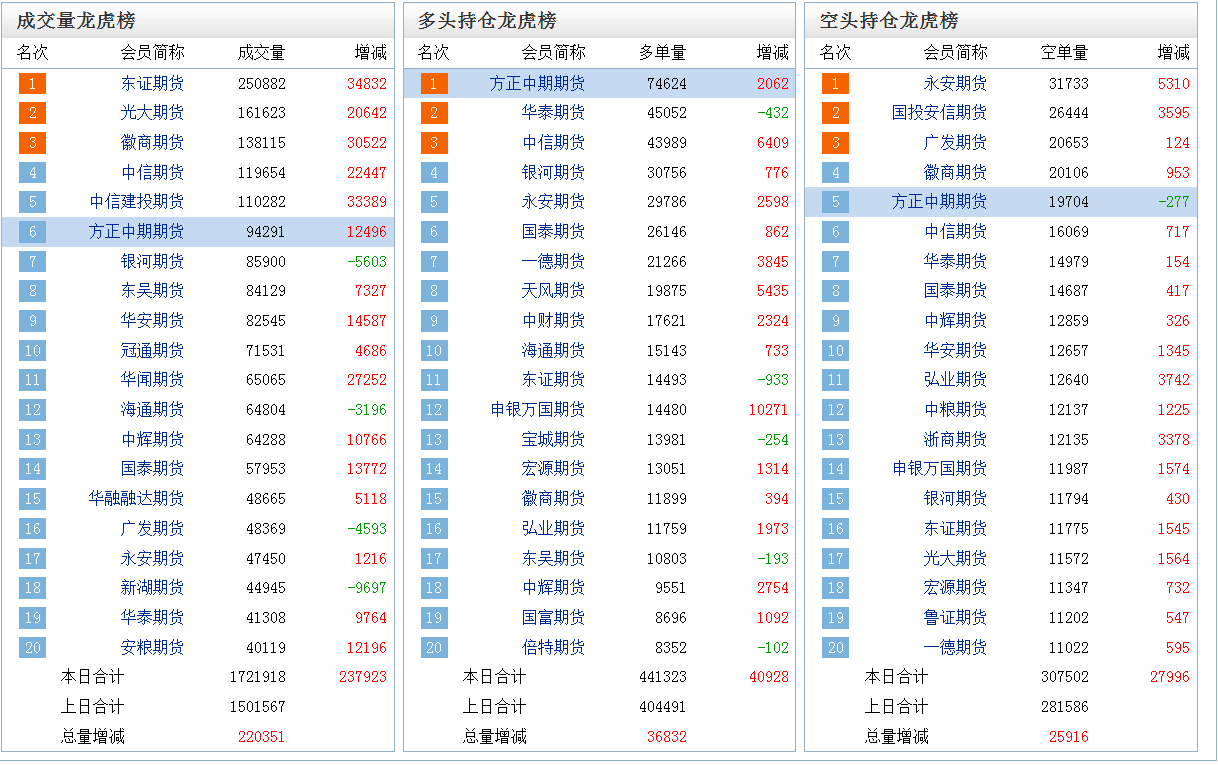Open 中粮期货 member link

[956, 410]
